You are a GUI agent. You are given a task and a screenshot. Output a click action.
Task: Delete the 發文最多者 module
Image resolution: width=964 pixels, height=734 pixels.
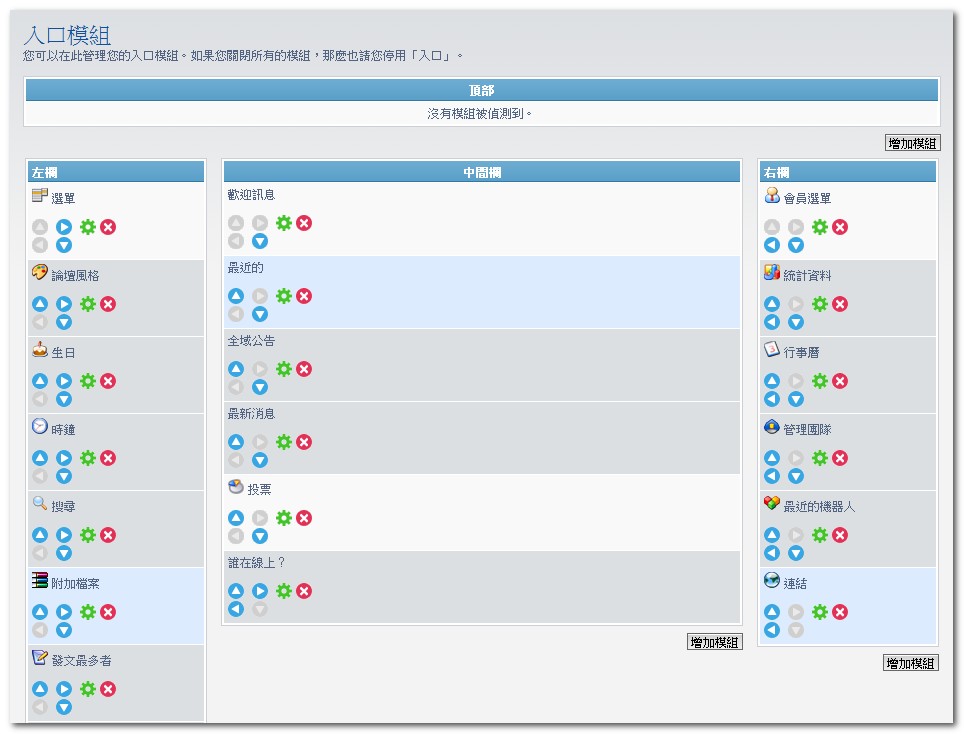(108, 689)
